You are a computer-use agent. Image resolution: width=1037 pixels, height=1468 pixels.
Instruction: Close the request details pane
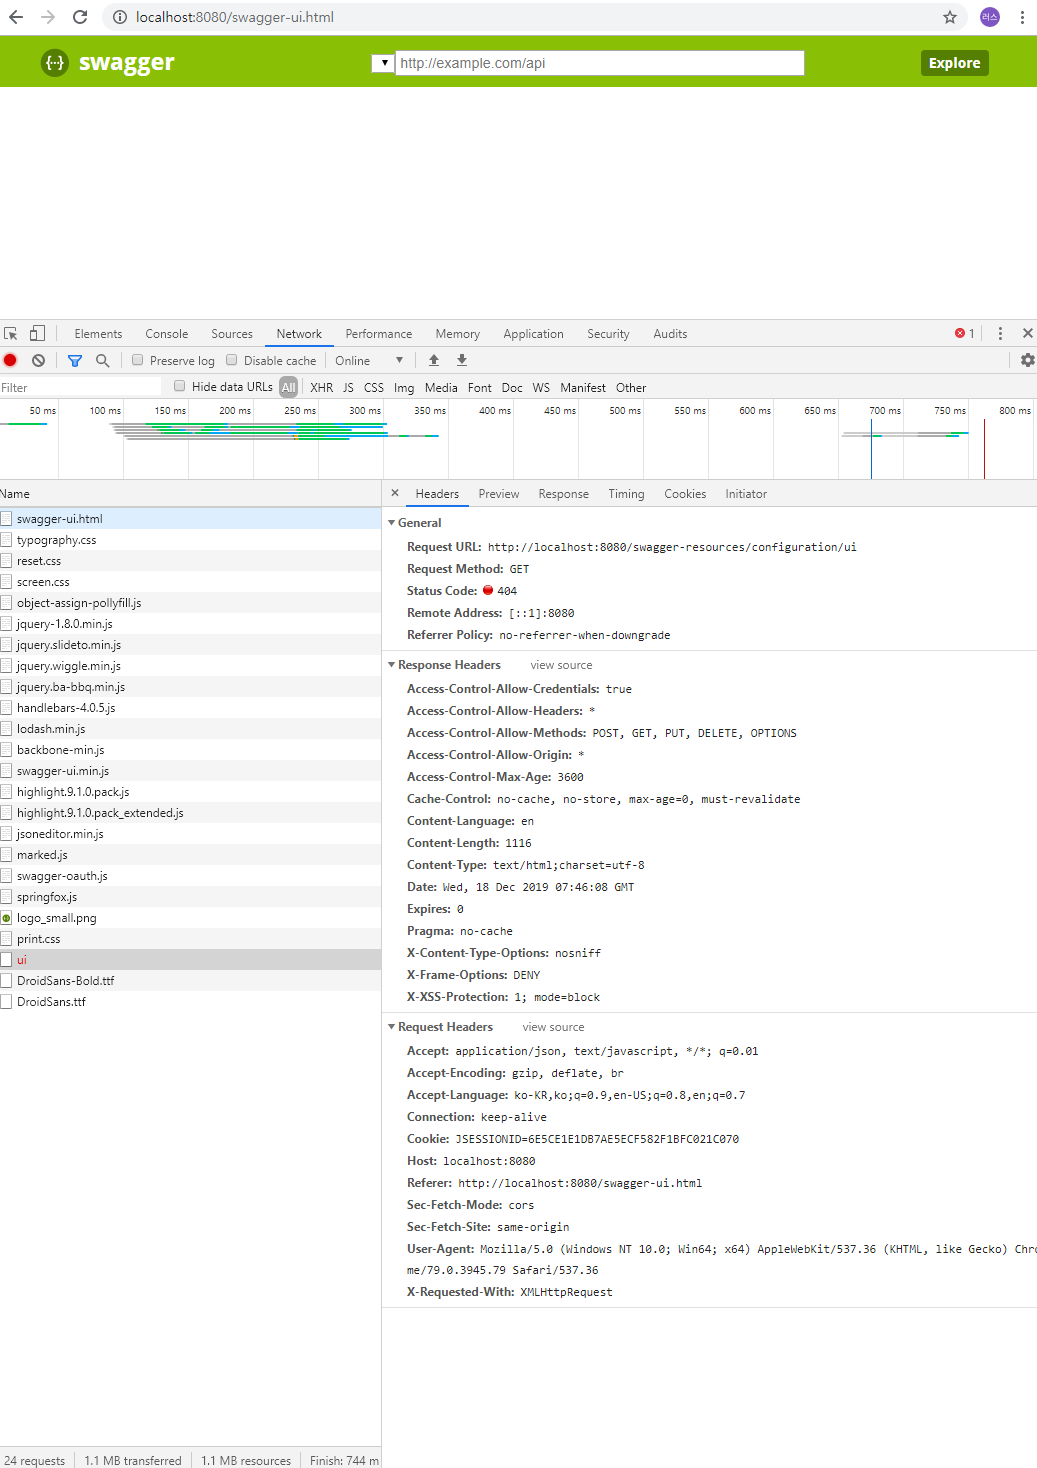395,493
